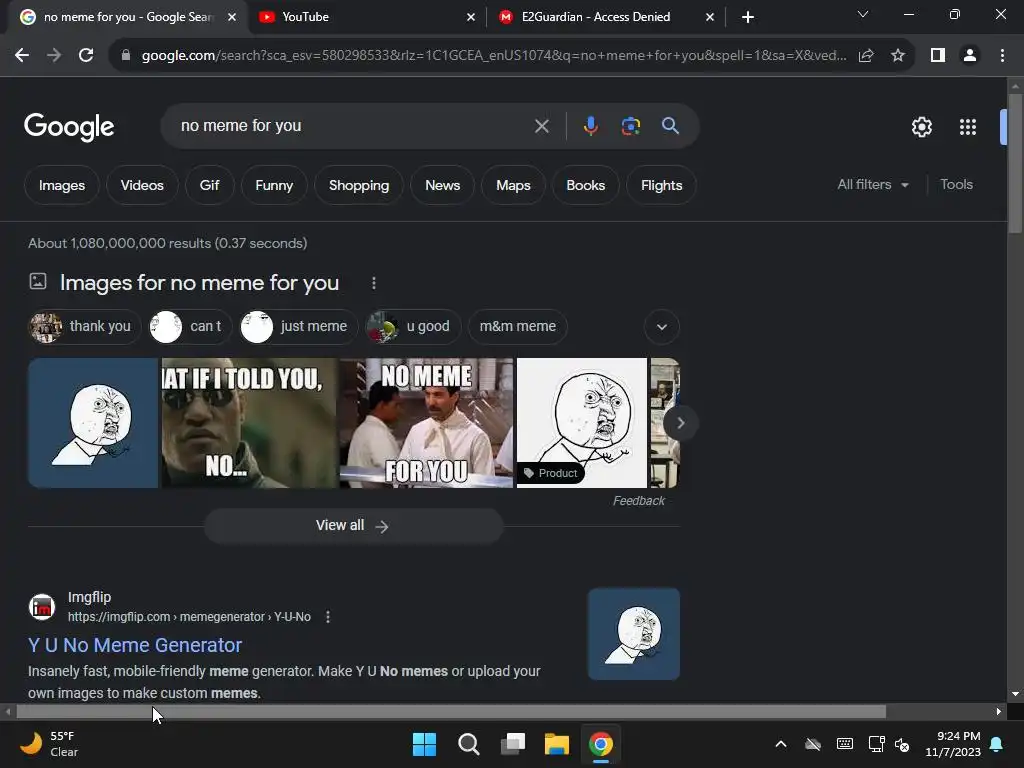Open Y U No Meme Generator link
The height and width of the screenshot is (768, 1024).
(135, 645)
